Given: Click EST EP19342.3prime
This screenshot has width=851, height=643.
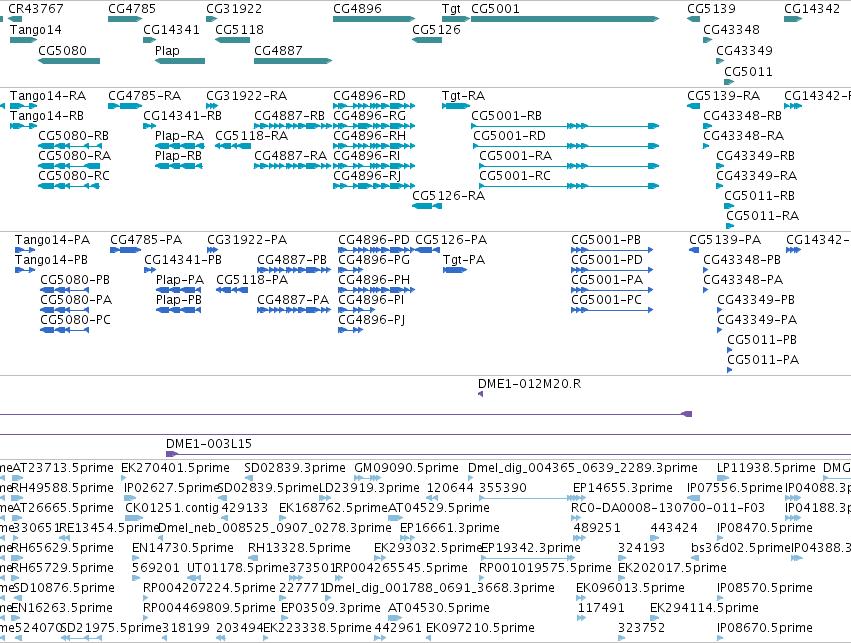Looking at the screenshot, I should 528,558.
